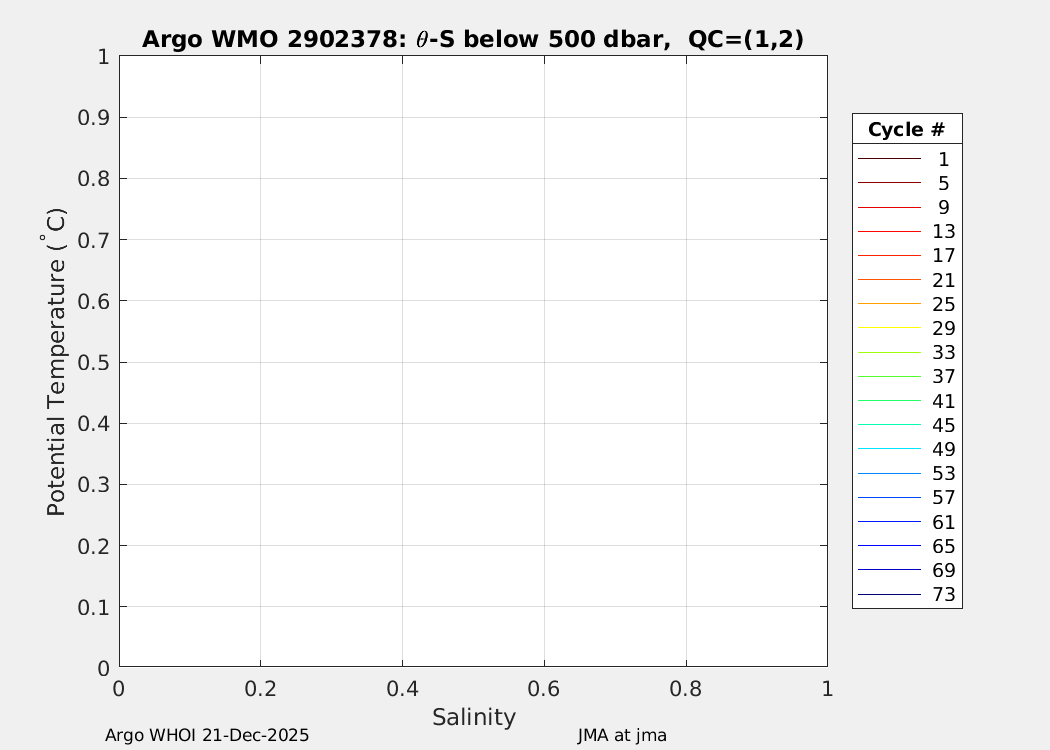1050x750 pixels.
Task: Select legend label 61
Action: [943, 522]
